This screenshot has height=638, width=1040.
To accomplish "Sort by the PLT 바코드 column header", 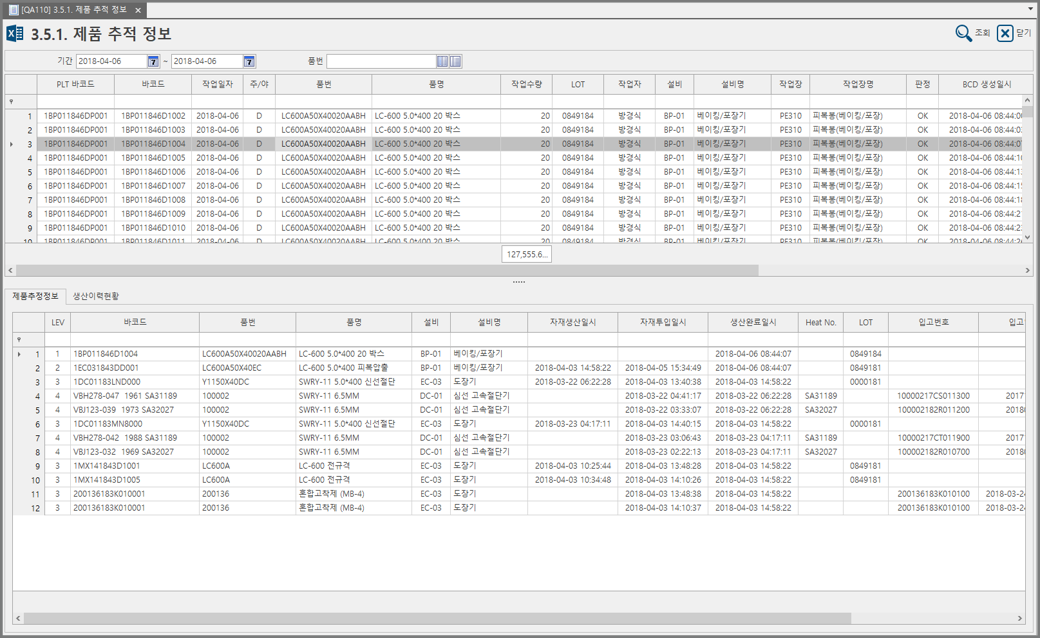I will coord(76,85).
